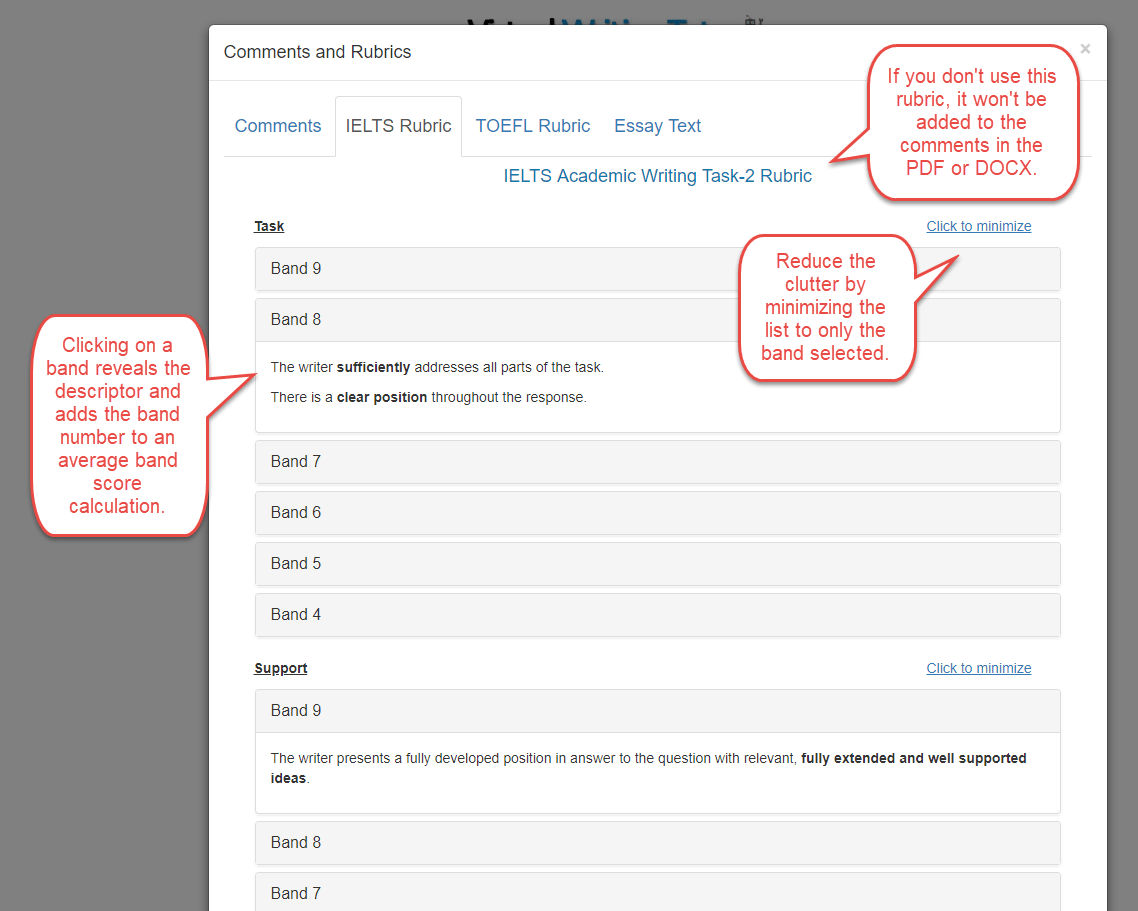Open the TOEFL Rubric tab
Viewport: 1138px width, 911px height.
(x=533, y=125)
